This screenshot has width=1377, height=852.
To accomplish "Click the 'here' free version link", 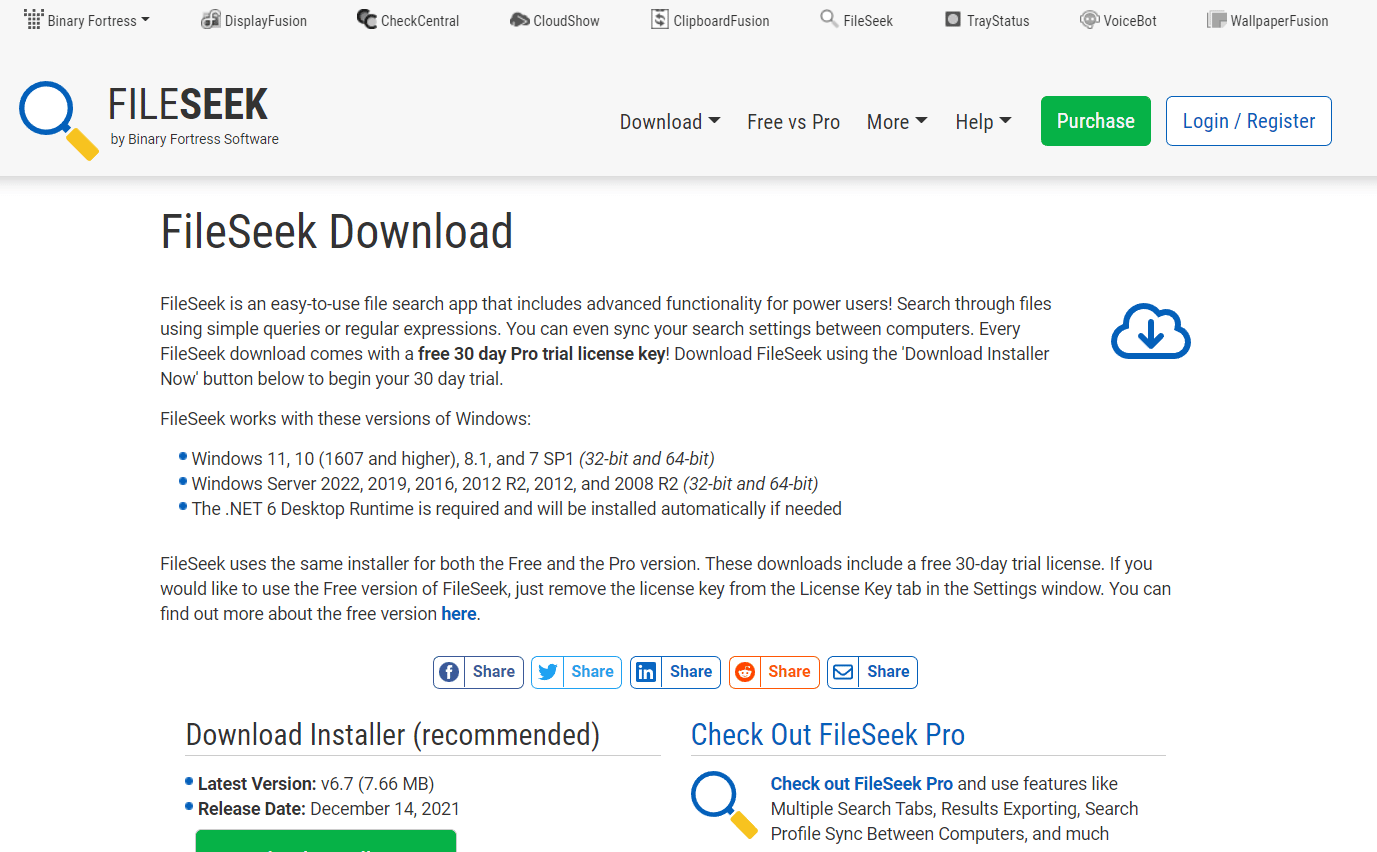I will 459,614.
